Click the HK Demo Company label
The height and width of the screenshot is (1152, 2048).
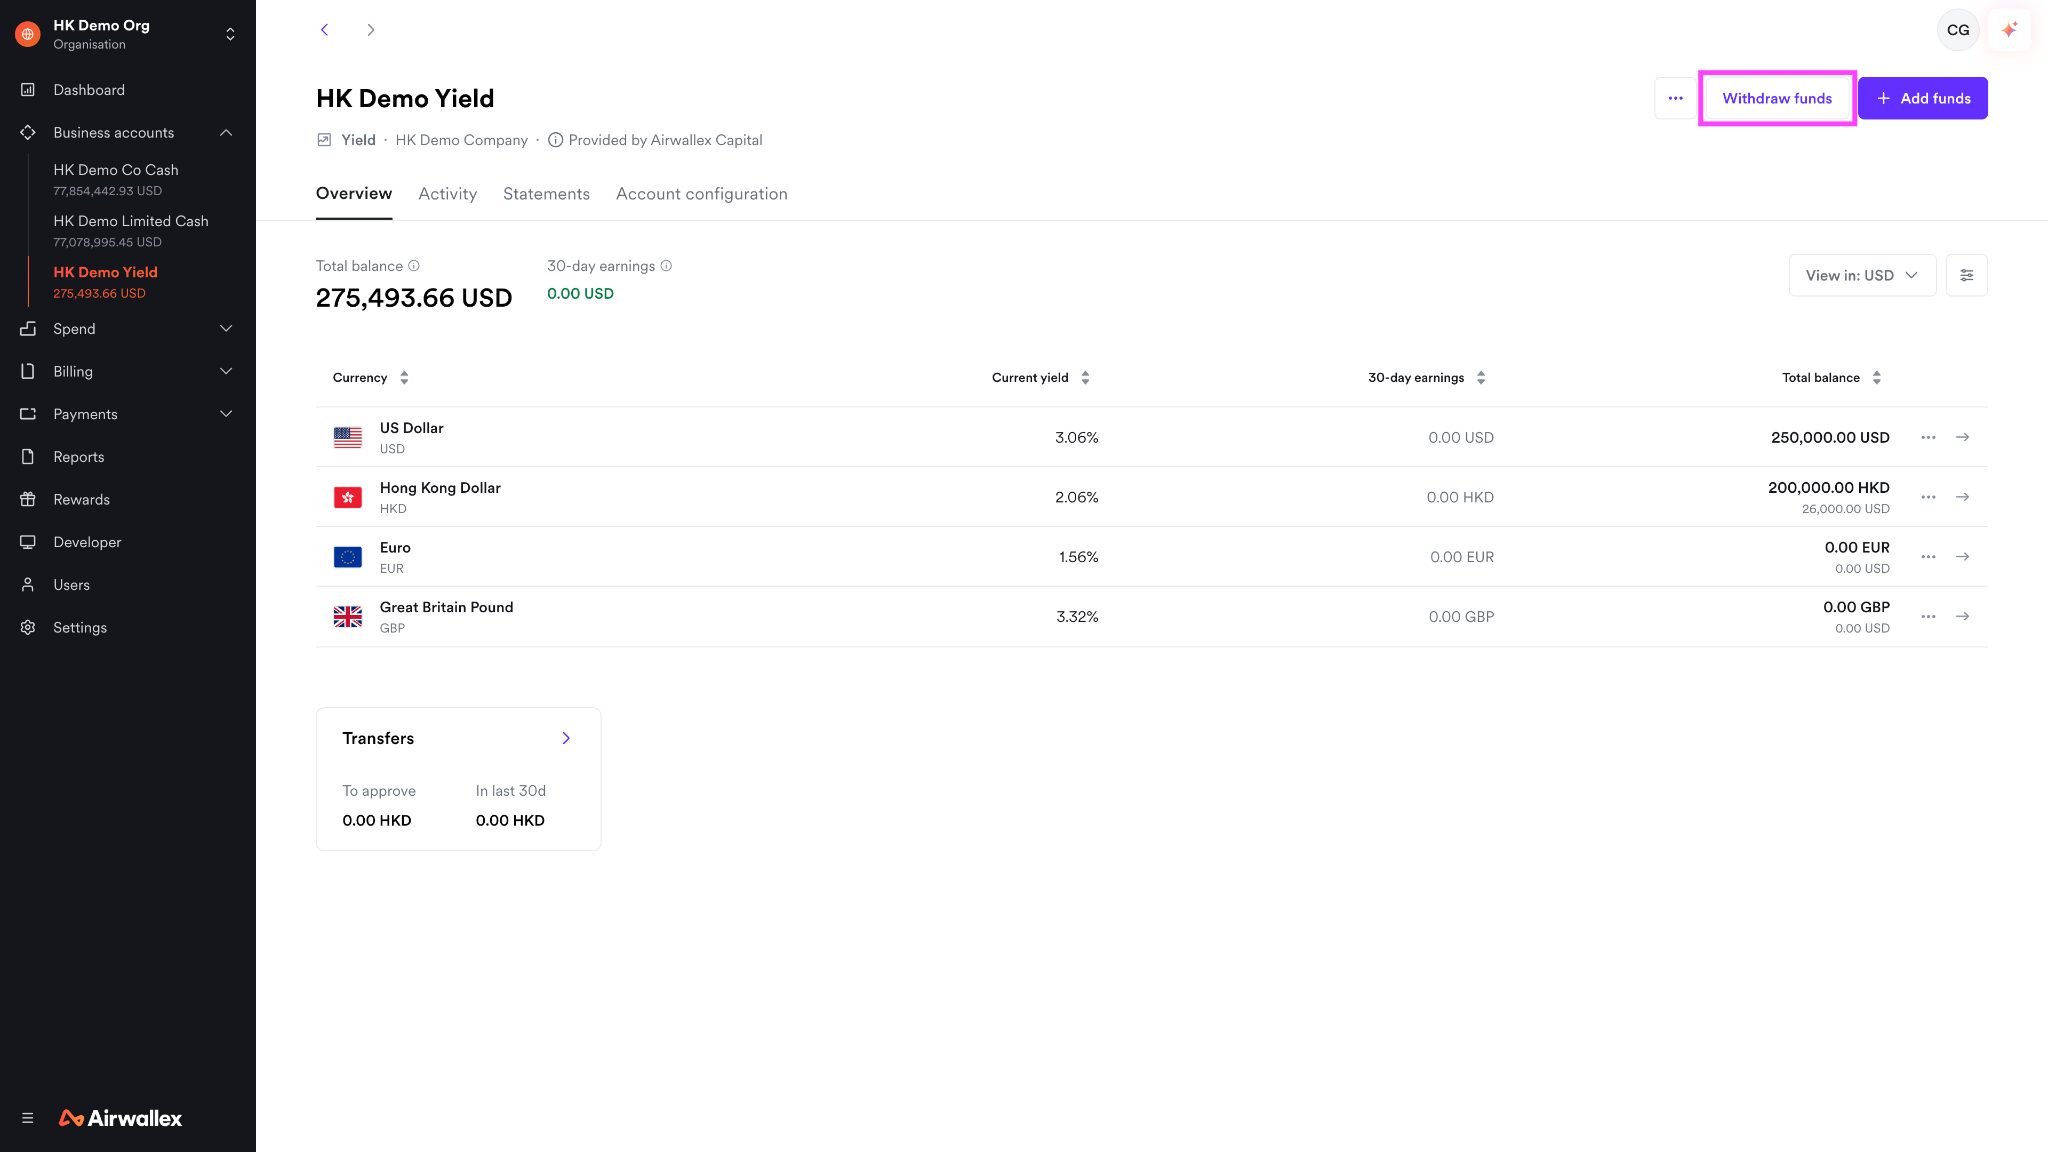pos(461,140)
